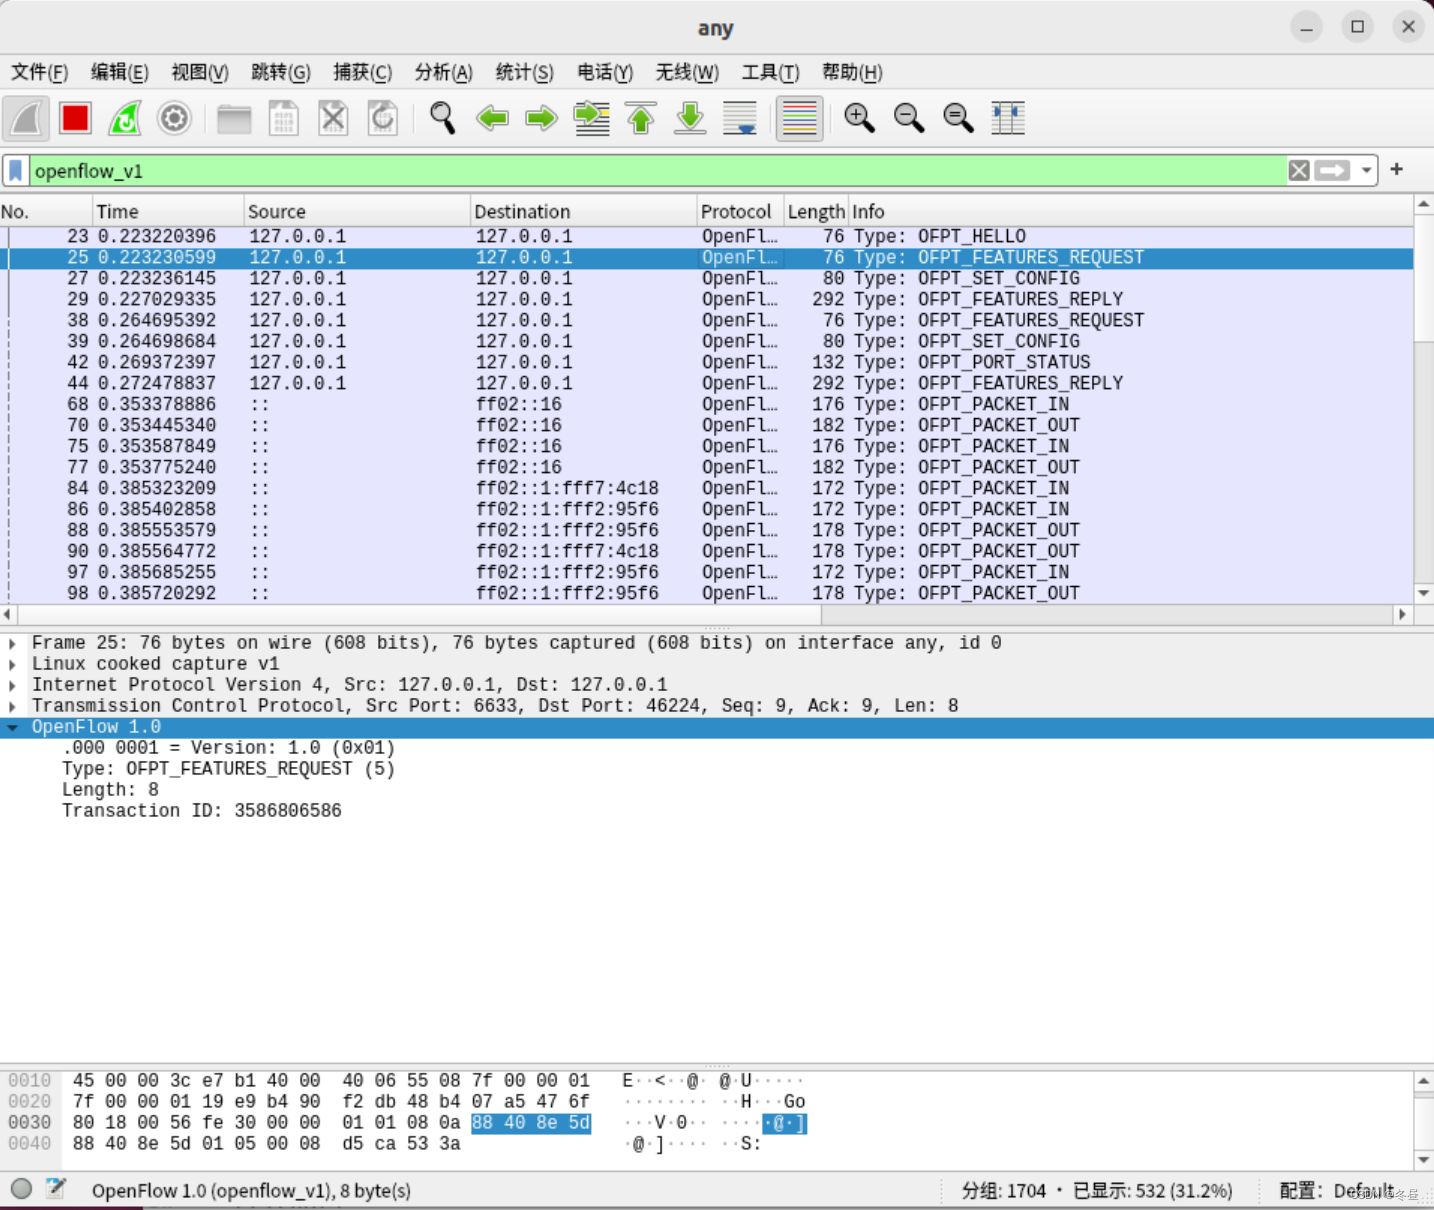Reset text zoom to normal size
Image resolution: width=1434 pixels, height=1210 pixels.
click(x=958, y=119)
